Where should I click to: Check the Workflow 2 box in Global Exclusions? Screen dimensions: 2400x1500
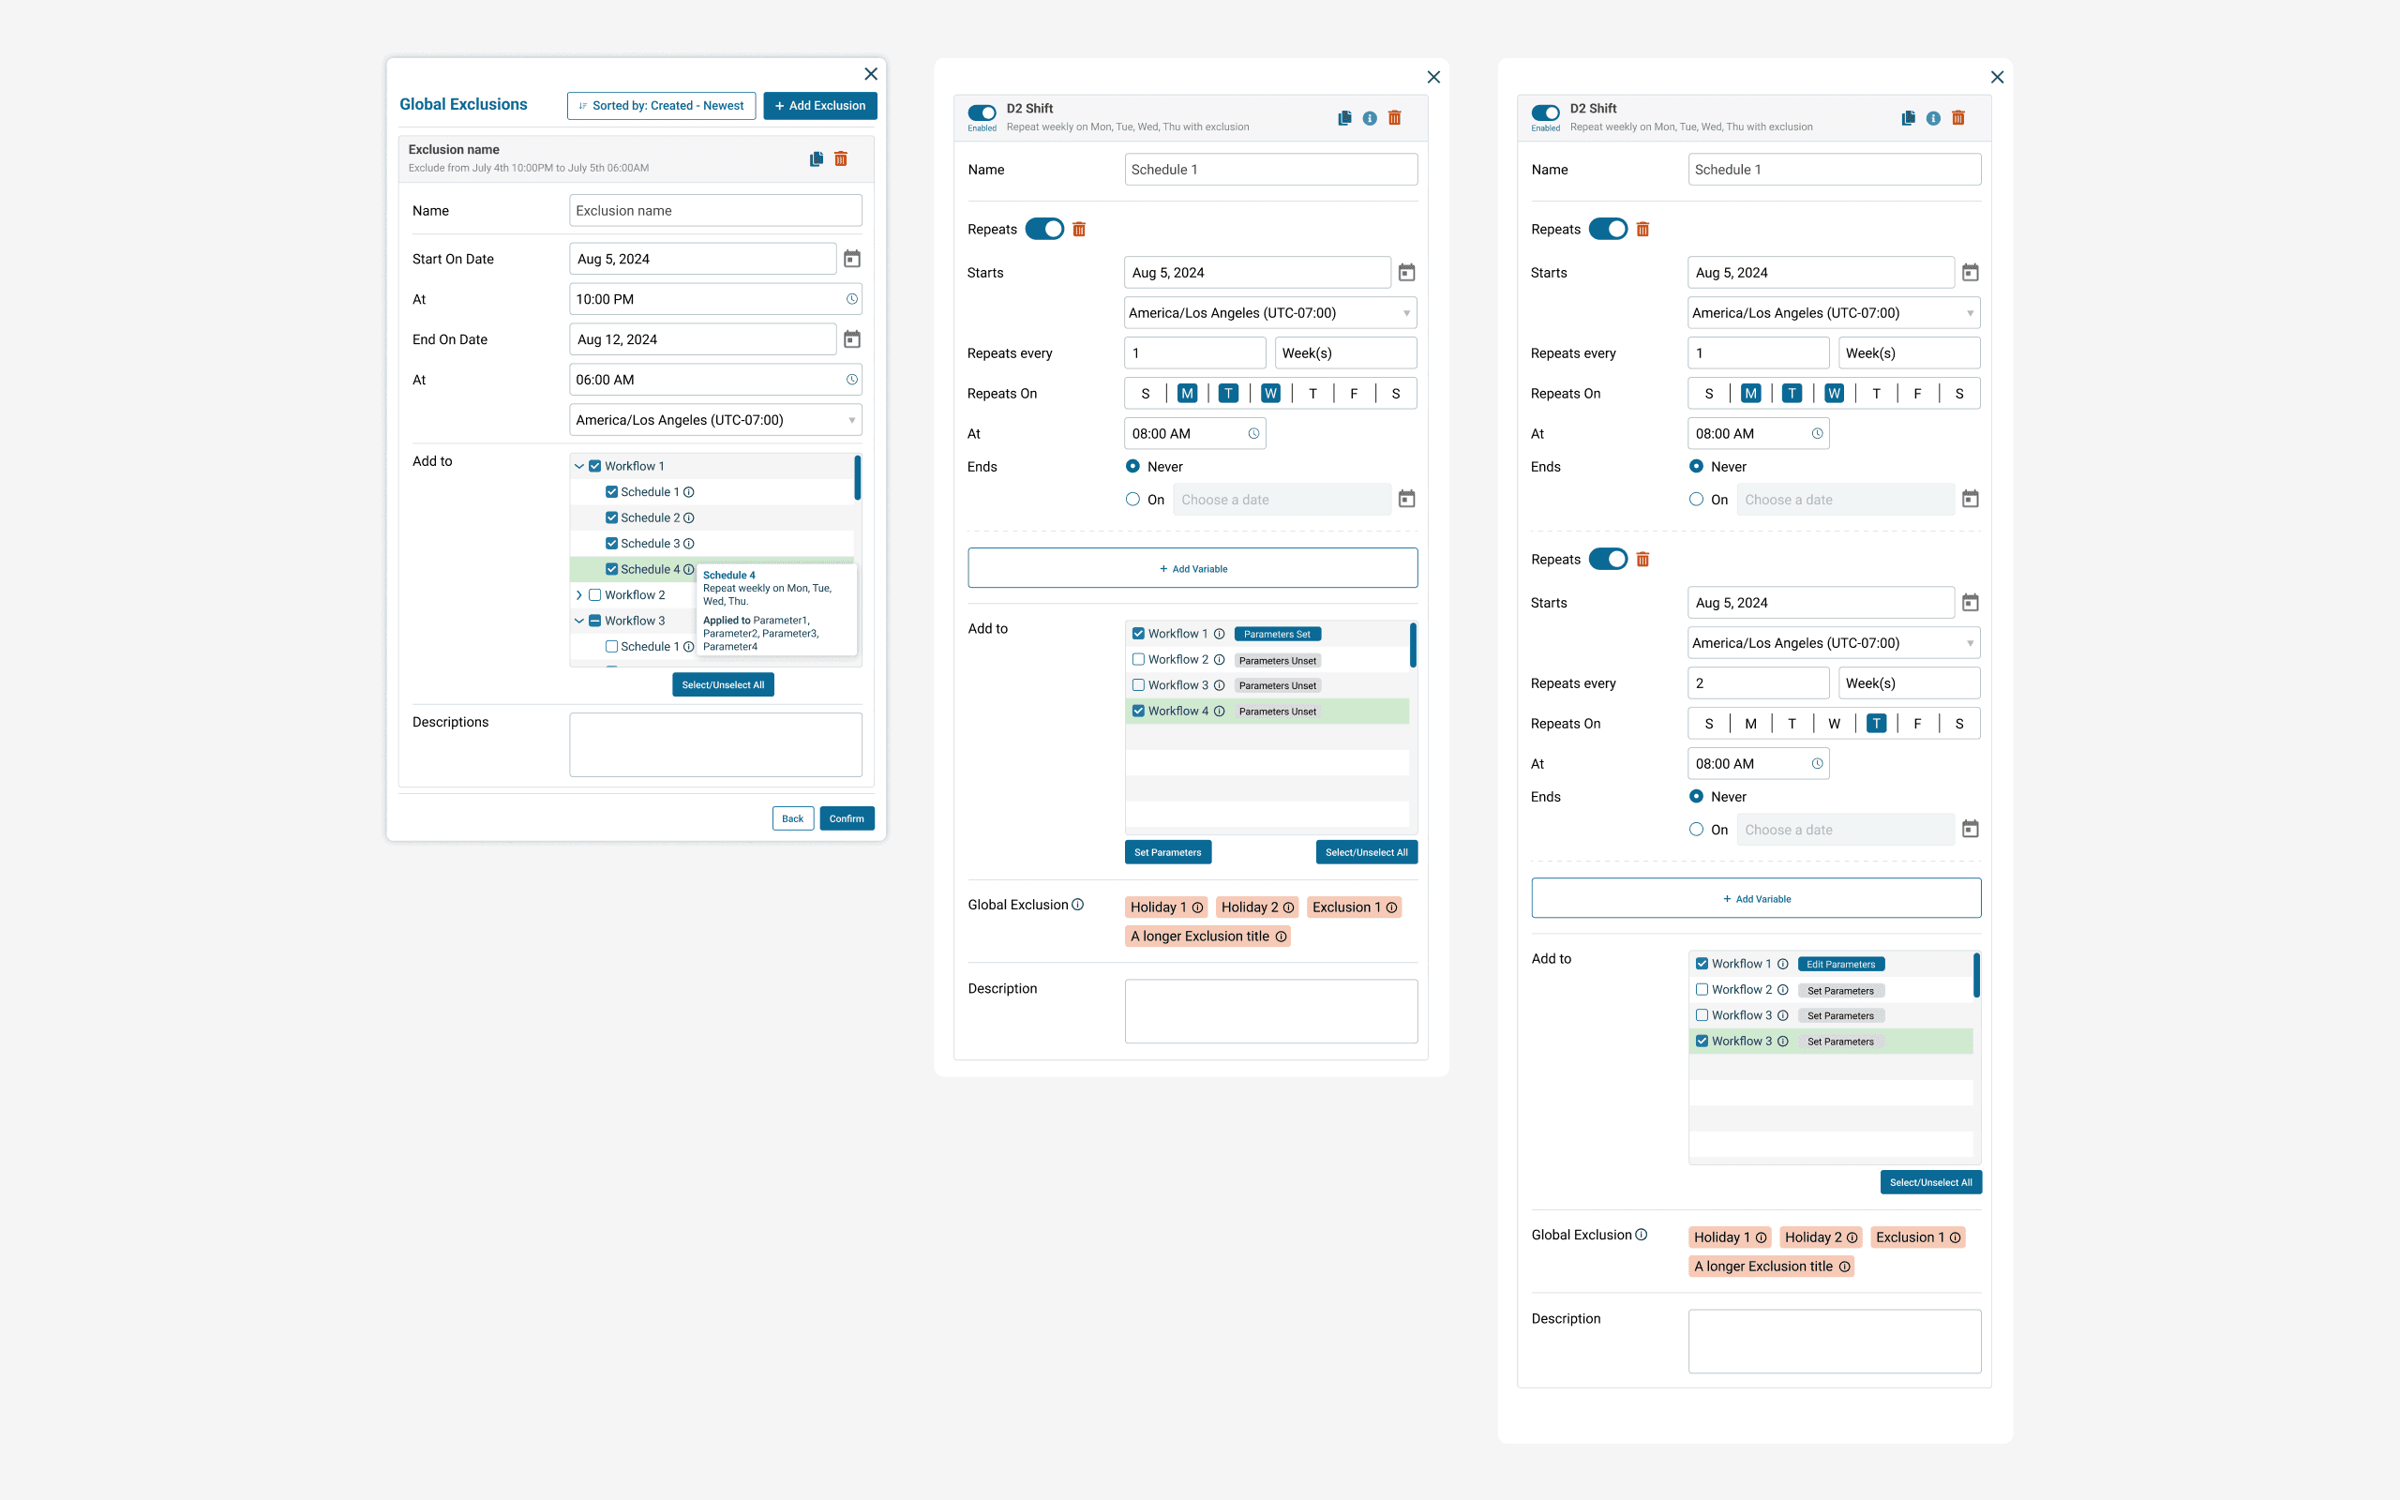click(595, 595)
